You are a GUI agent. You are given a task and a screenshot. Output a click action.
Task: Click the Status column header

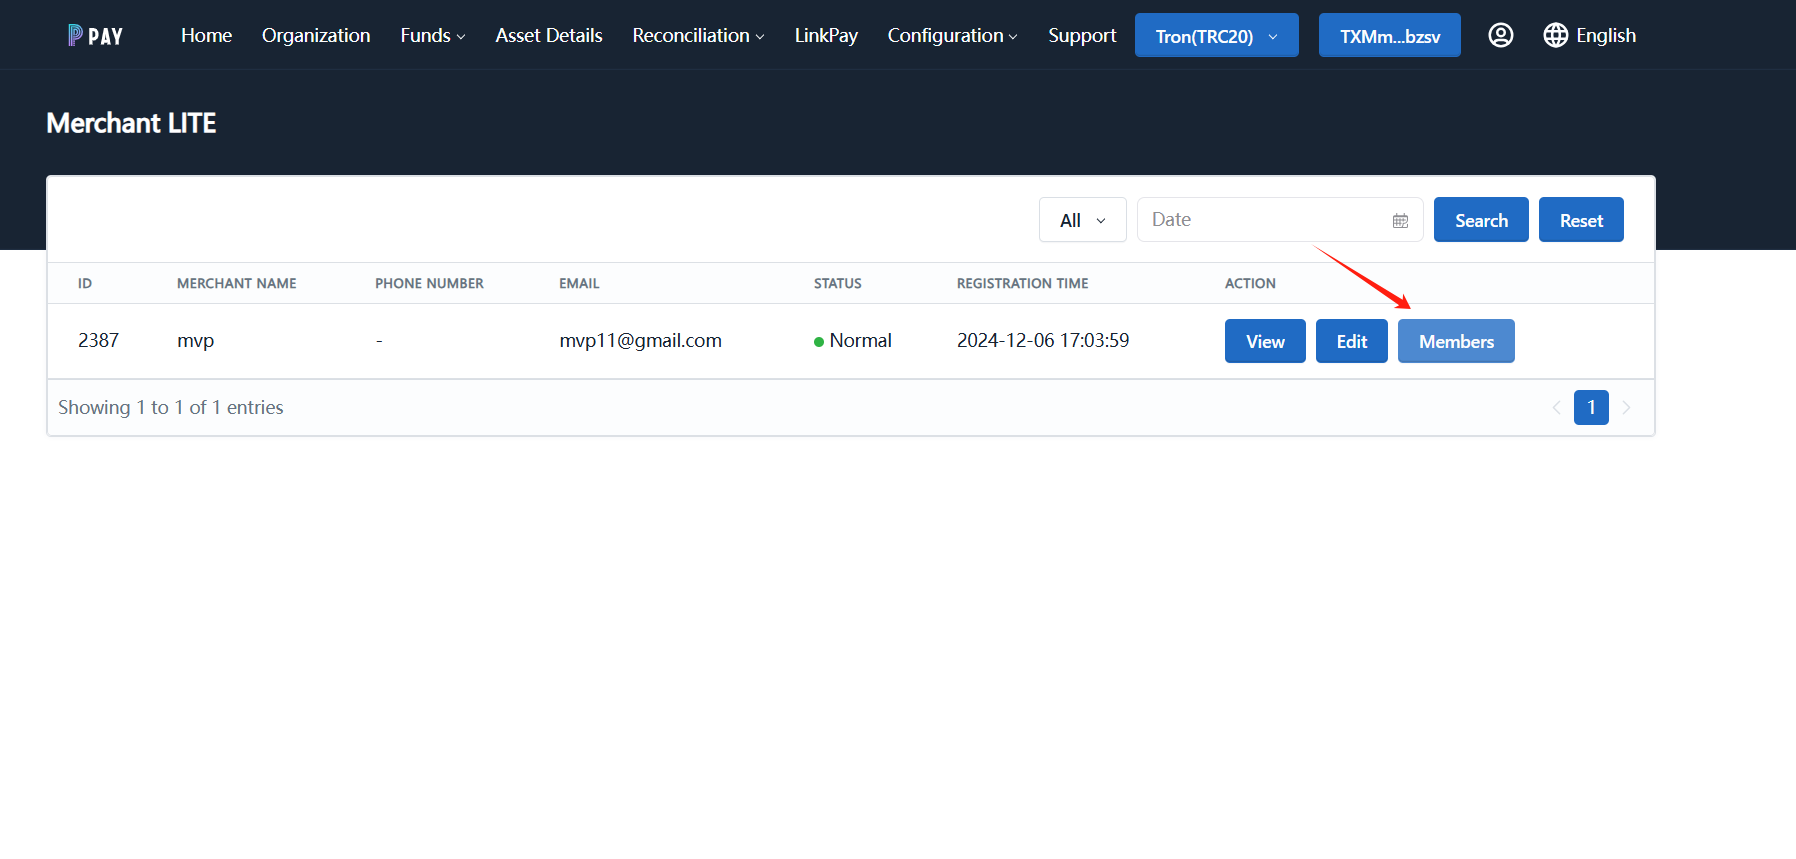tap(837, 284)
